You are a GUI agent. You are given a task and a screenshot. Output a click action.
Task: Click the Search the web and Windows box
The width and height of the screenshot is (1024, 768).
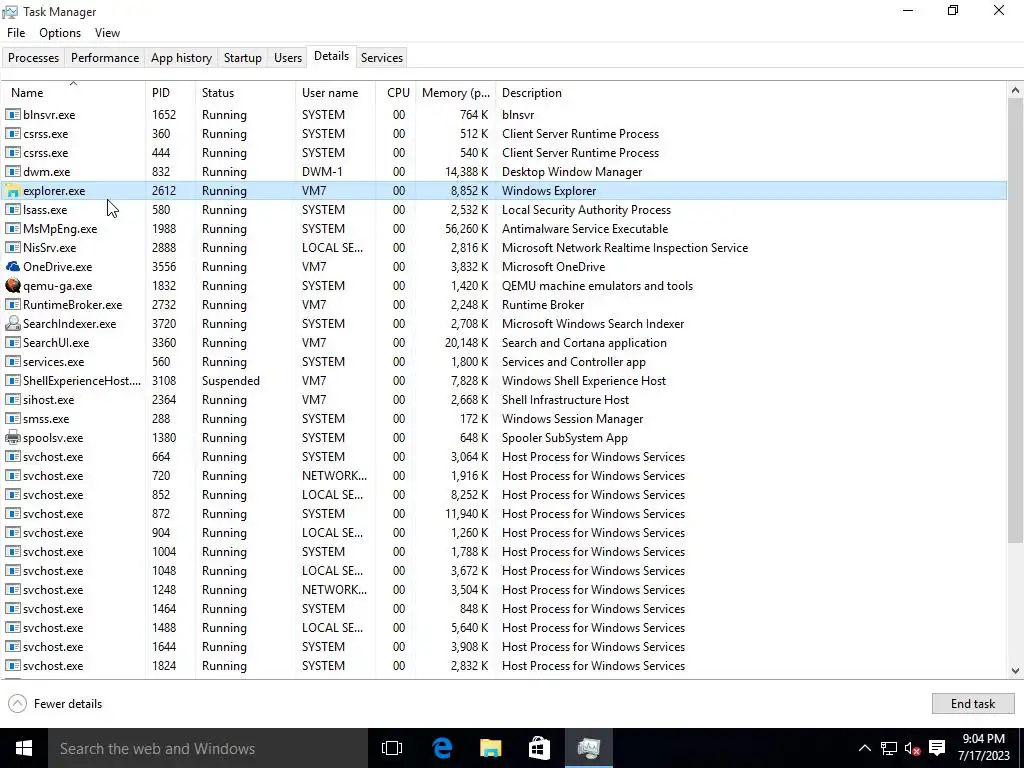pyautogui.click(x=208, y=748)
